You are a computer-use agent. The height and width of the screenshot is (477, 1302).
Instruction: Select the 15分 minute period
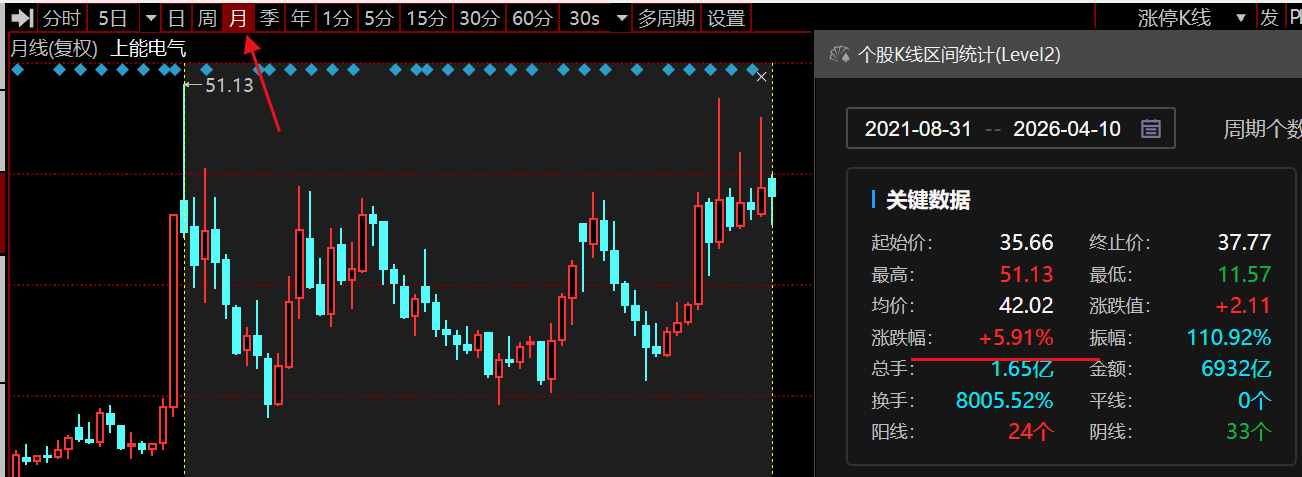[x=427, y=18]
